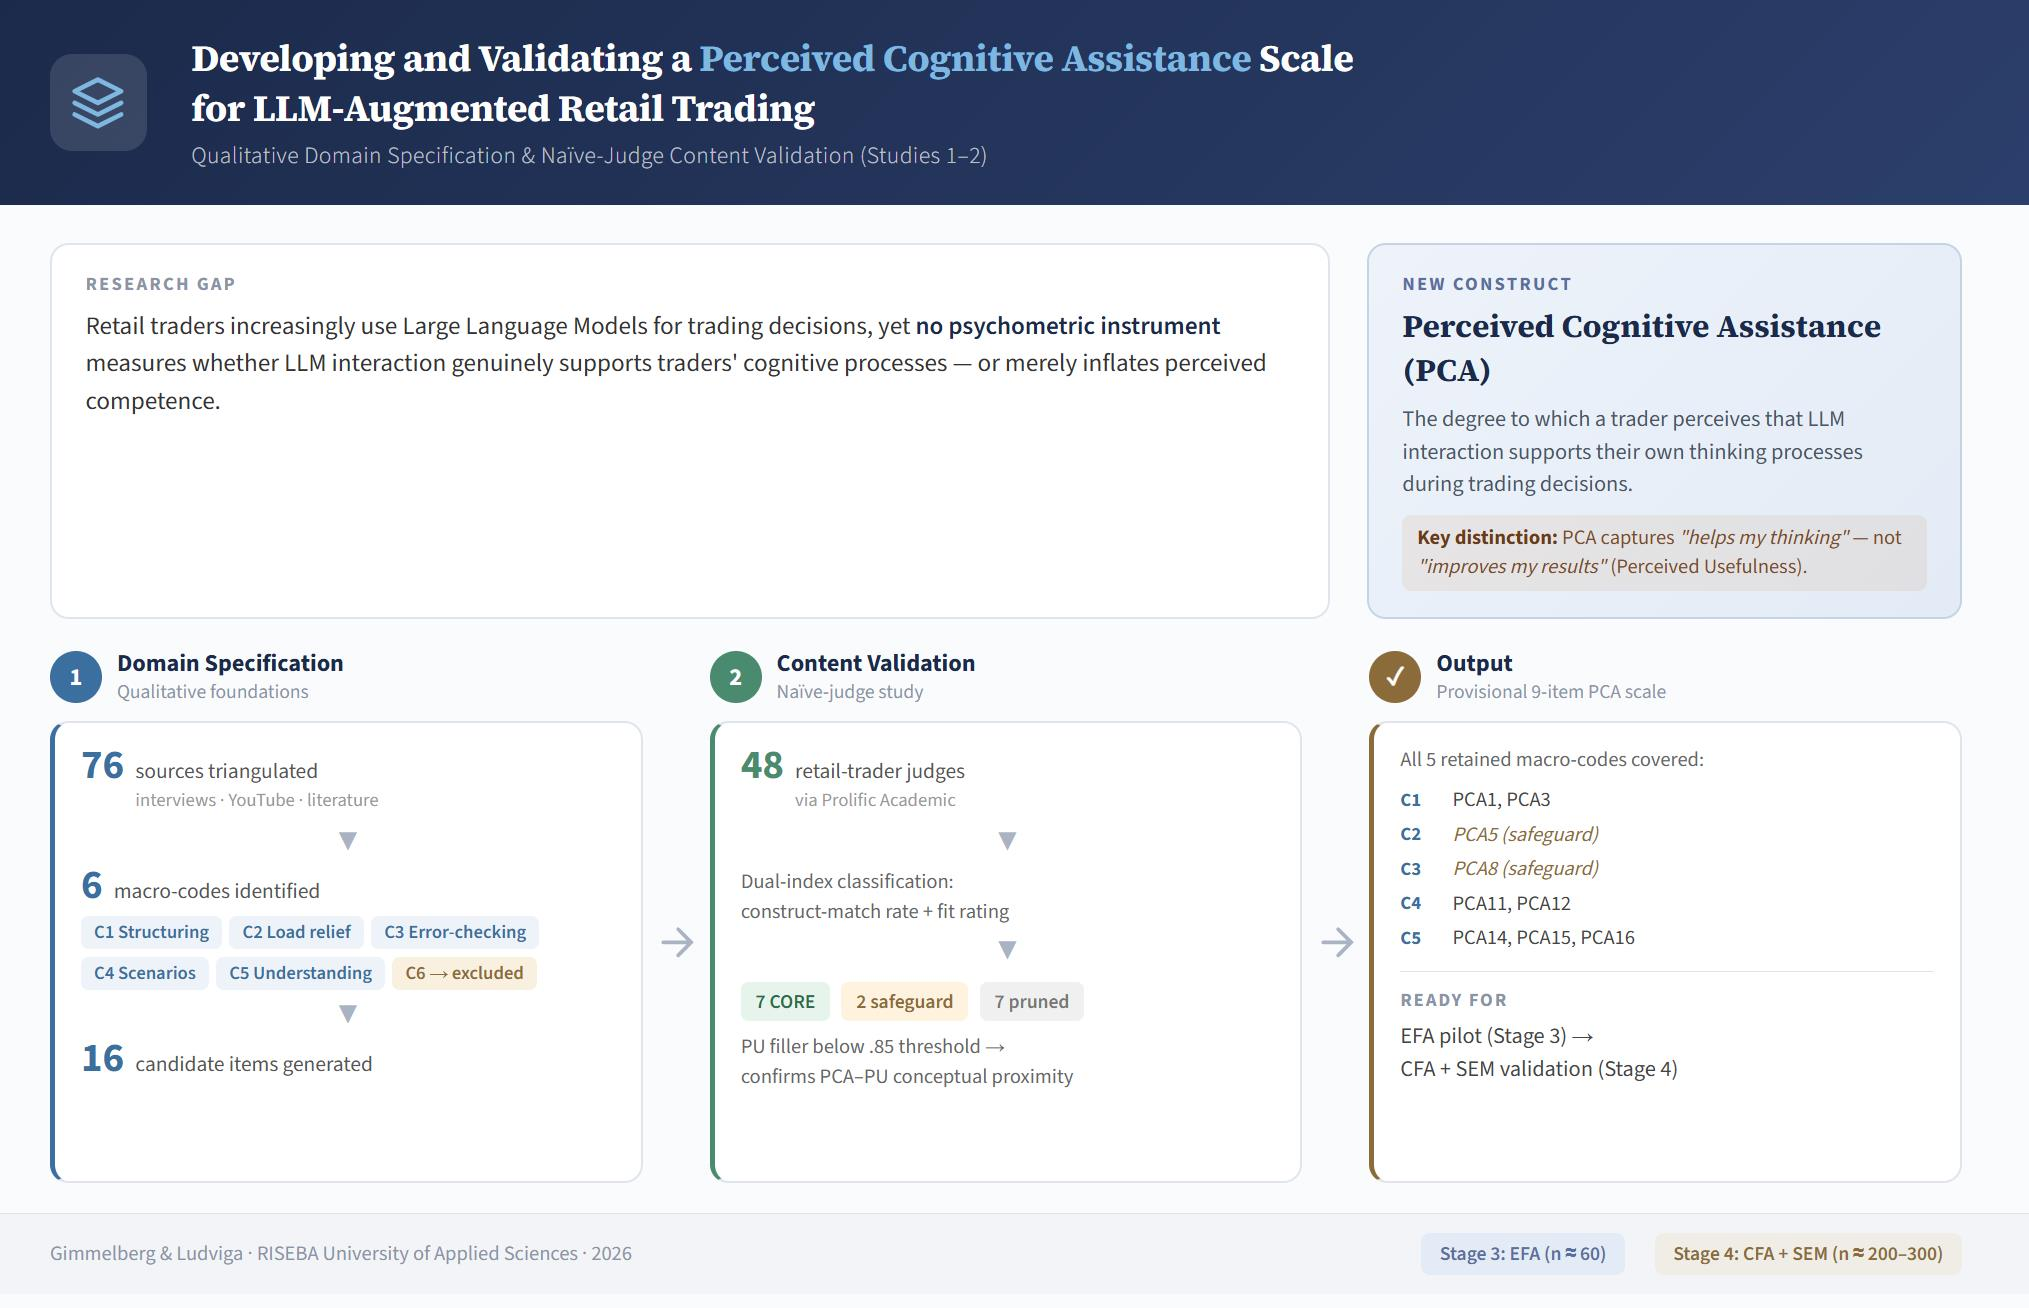The image size is (2029, 1308).
Task: Click the number 1 step circle
Action: point(76,677)
